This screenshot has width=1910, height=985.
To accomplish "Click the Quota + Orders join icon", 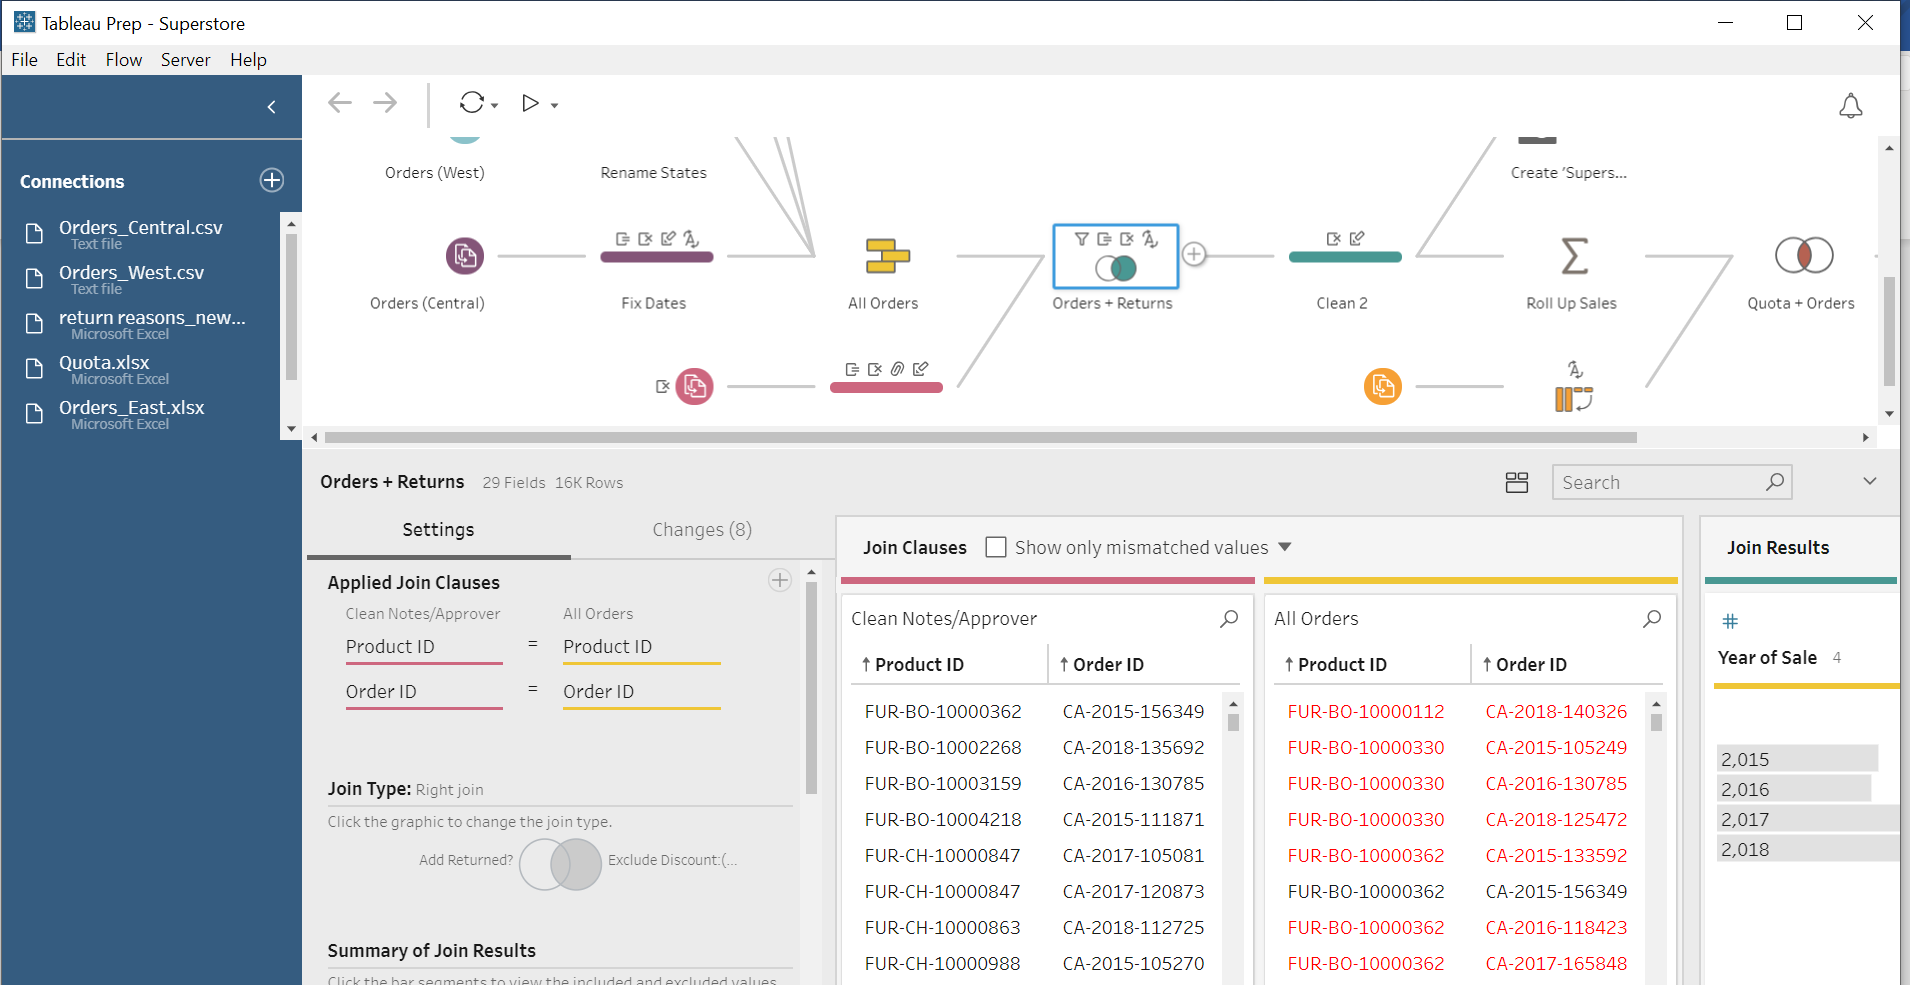I will click(x=1803, y=256).
